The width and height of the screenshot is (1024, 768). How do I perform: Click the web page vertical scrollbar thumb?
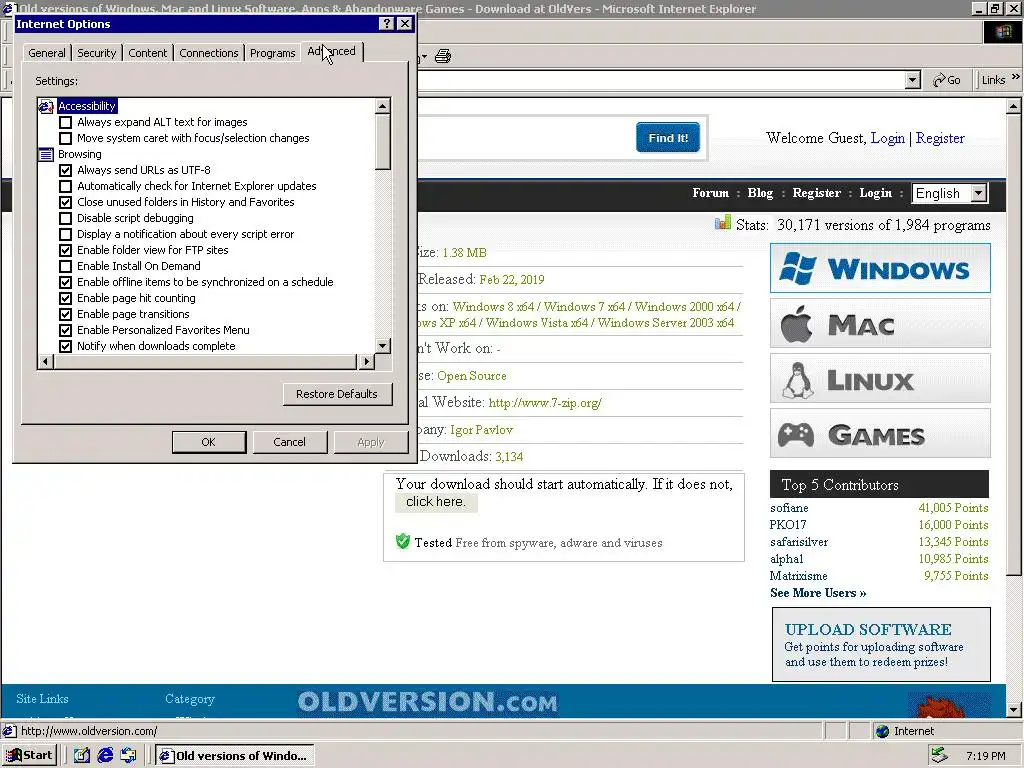[1014, 344]
